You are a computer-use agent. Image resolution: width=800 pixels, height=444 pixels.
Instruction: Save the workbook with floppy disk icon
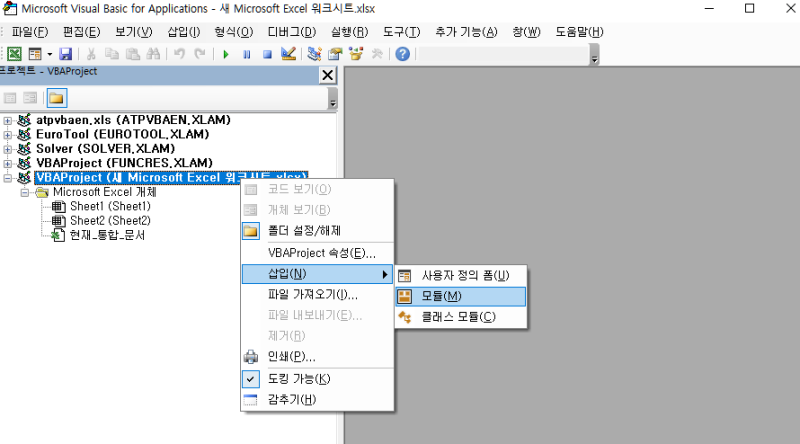tap(66, 54)
